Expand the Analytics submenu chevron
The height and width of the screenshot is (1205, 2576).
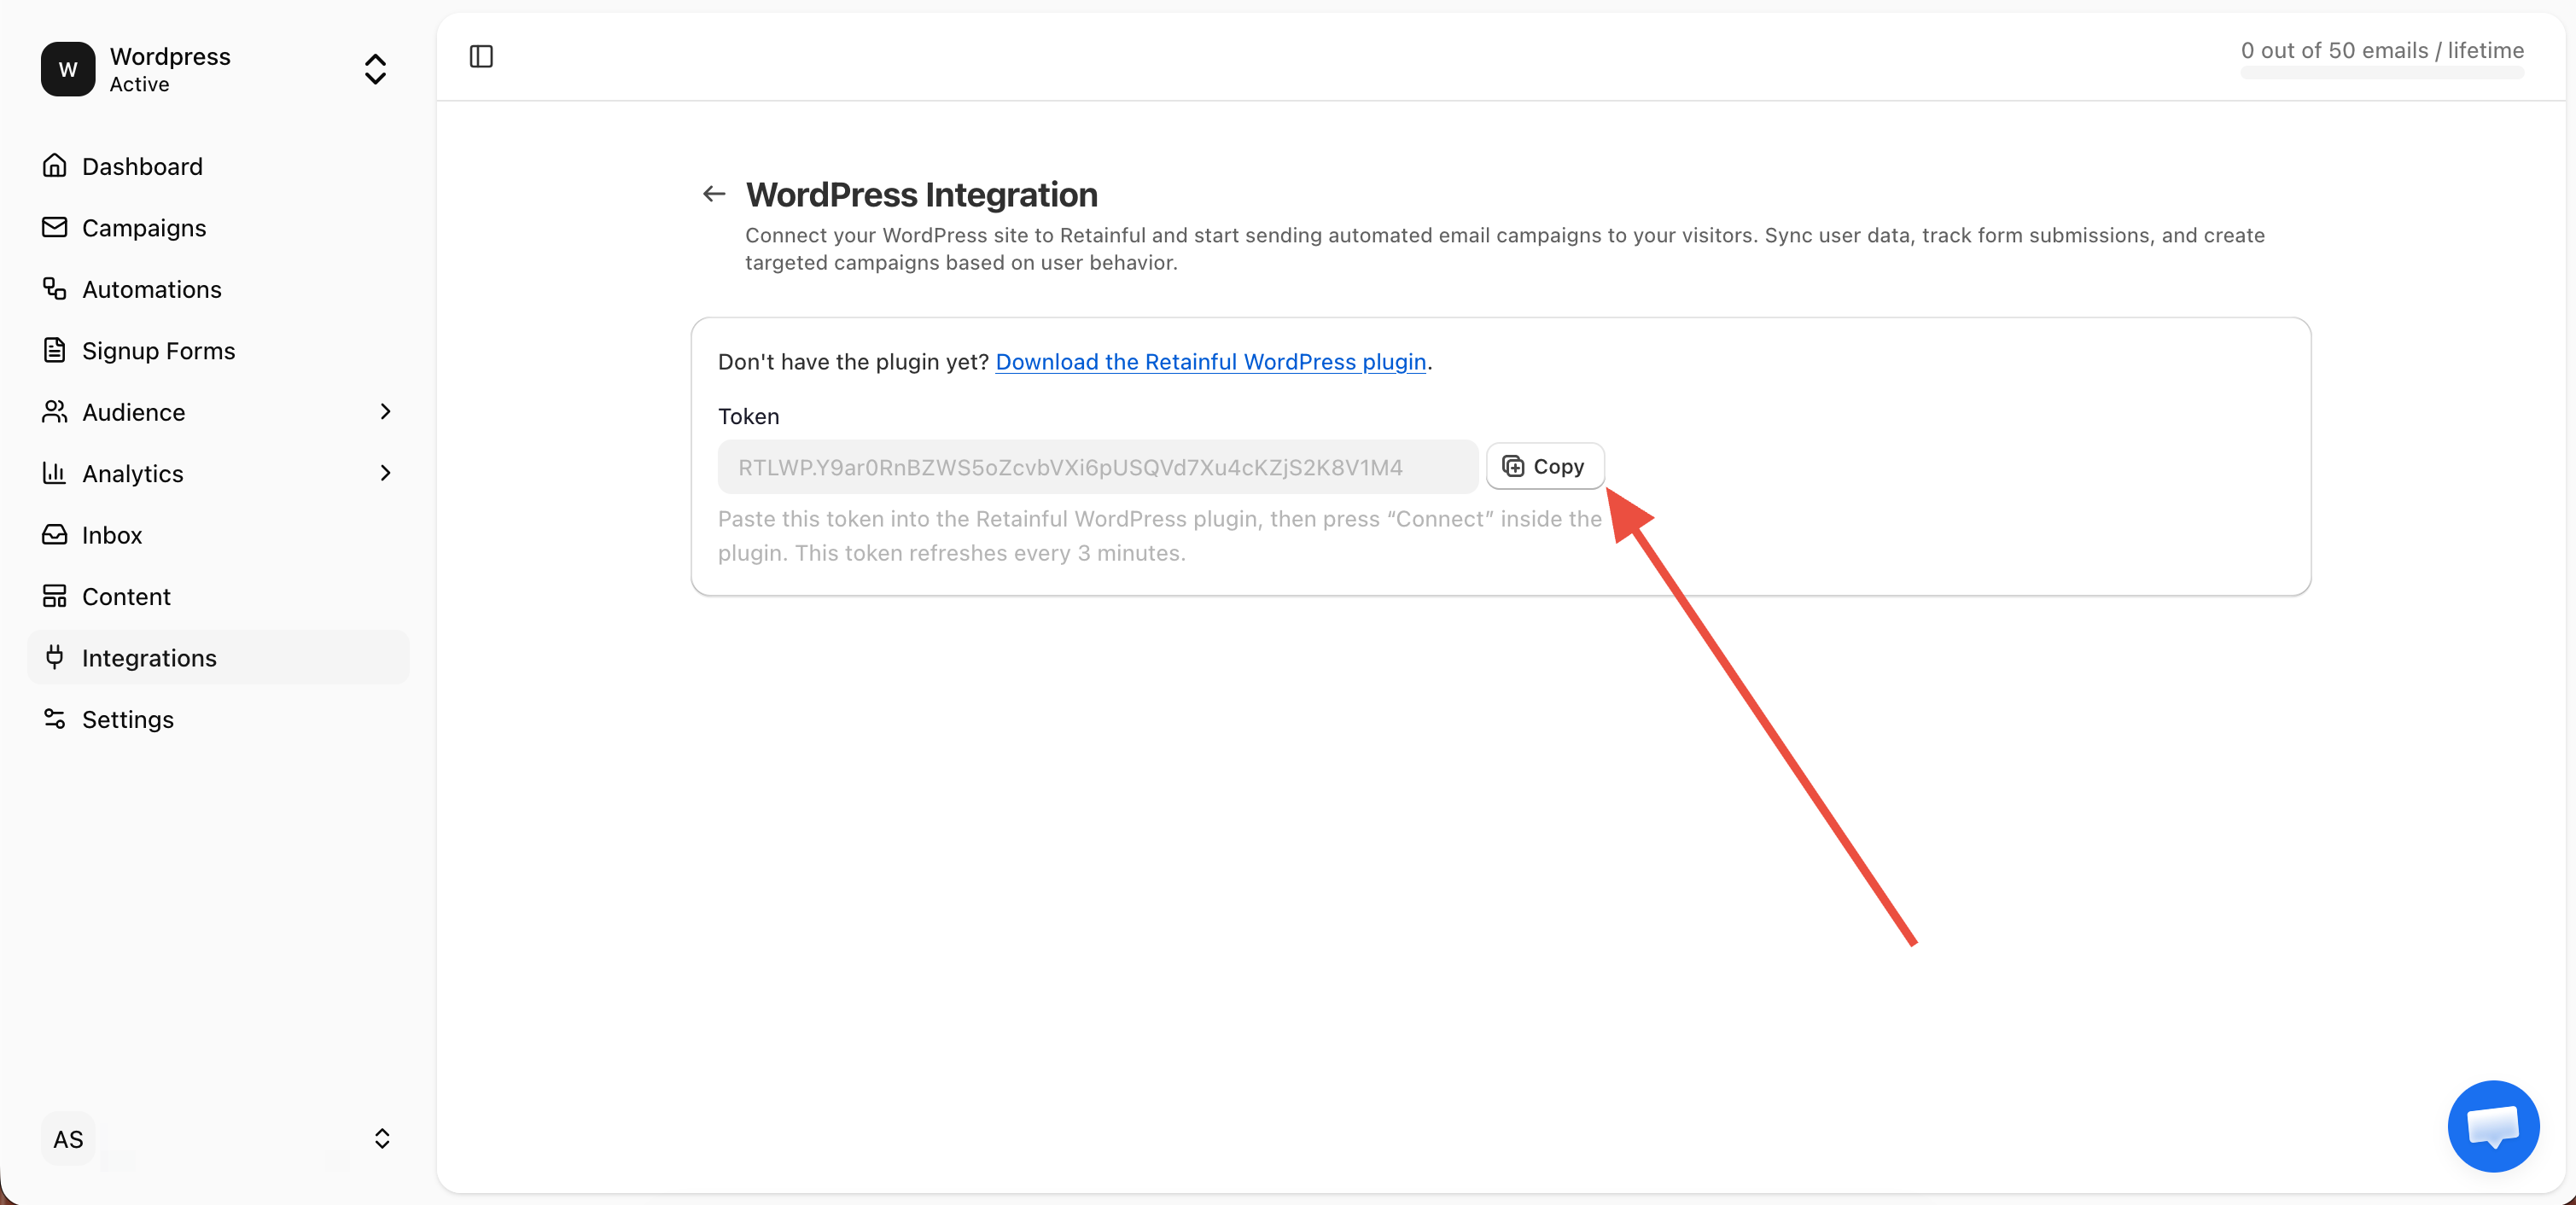[x=385, y=472]
